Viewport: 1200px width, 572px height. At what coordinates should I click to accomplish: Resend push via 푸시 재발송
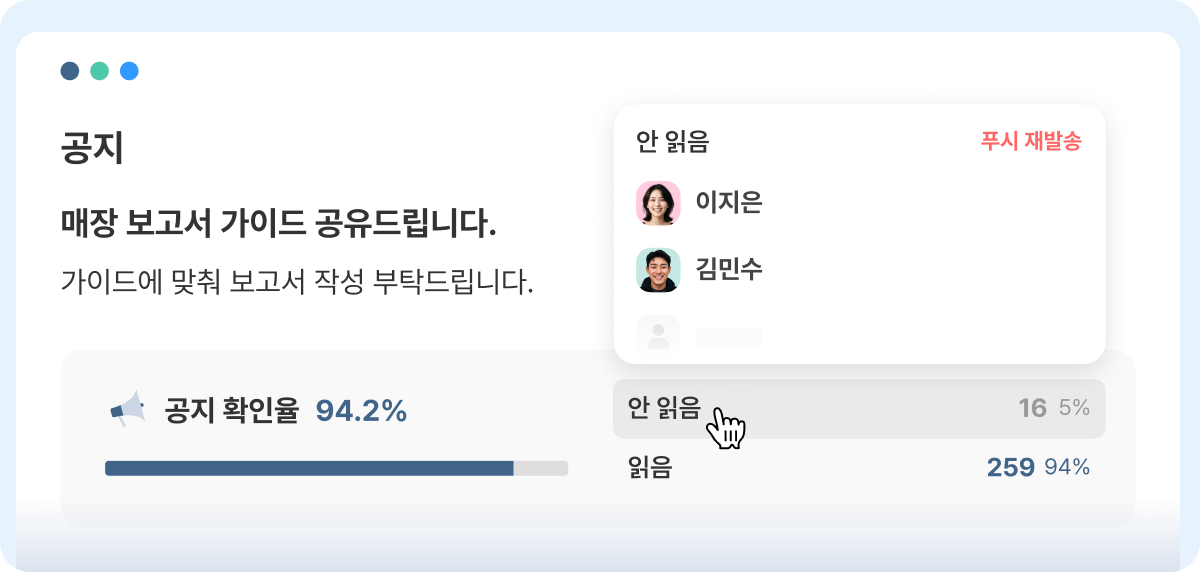1031,142
